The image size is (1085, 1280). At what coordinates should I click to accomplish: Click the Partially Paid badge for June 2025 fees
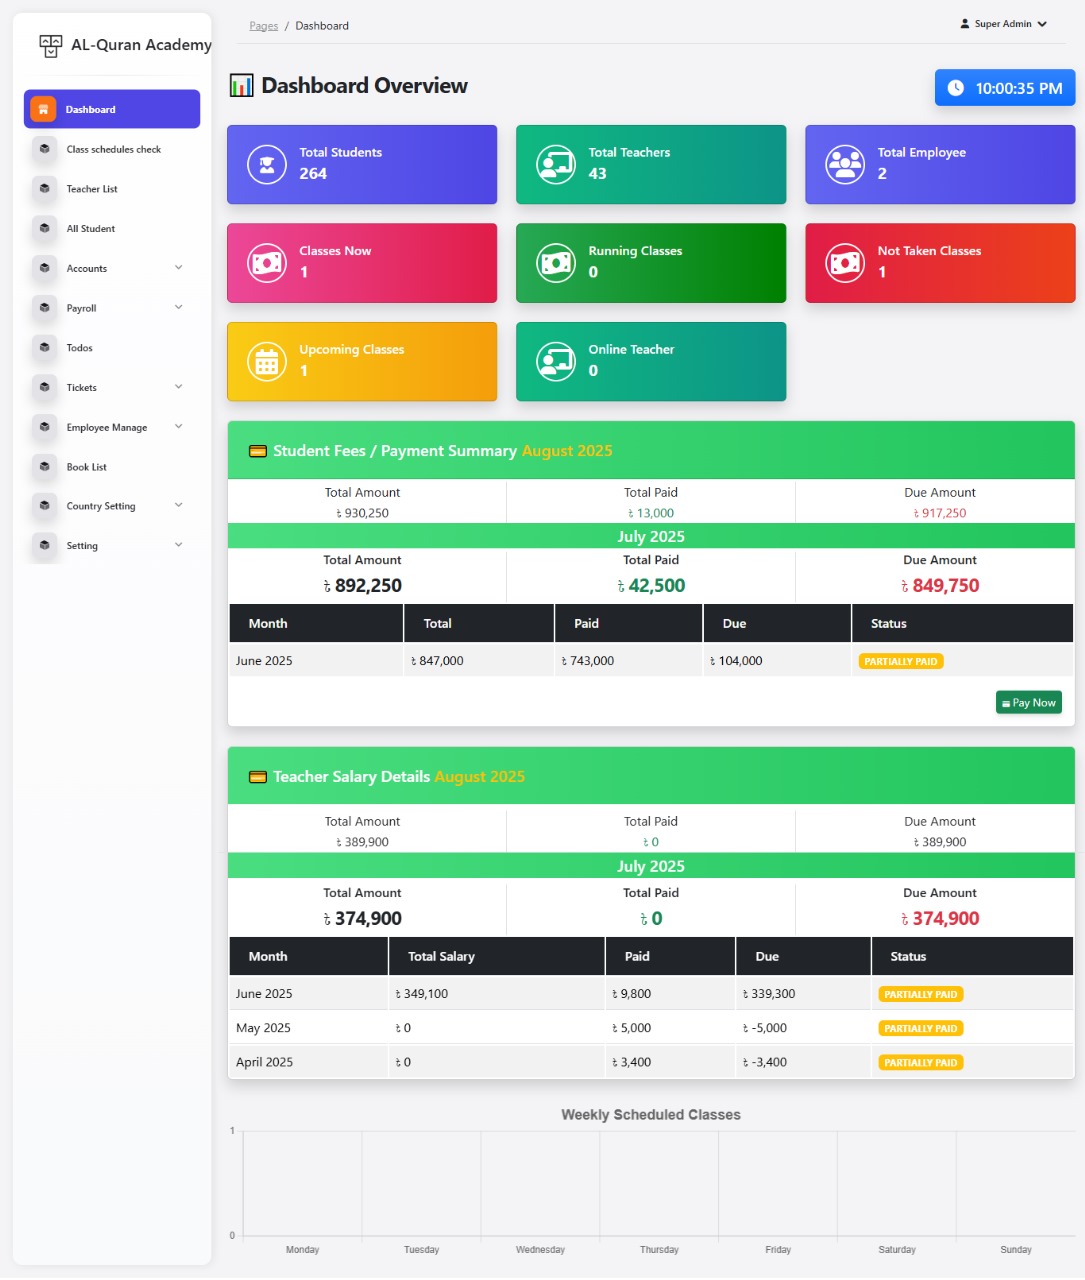click(x=901, y=661)
